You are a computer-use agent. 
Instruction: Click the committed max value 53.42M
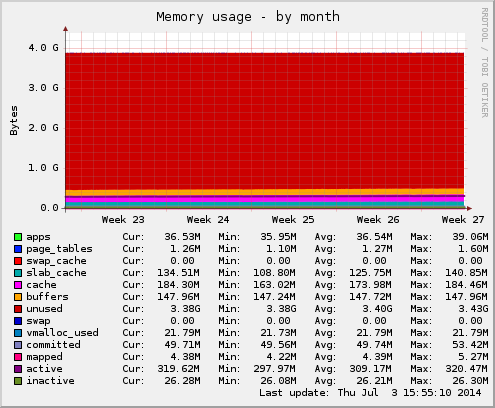(x=470, y=345)
